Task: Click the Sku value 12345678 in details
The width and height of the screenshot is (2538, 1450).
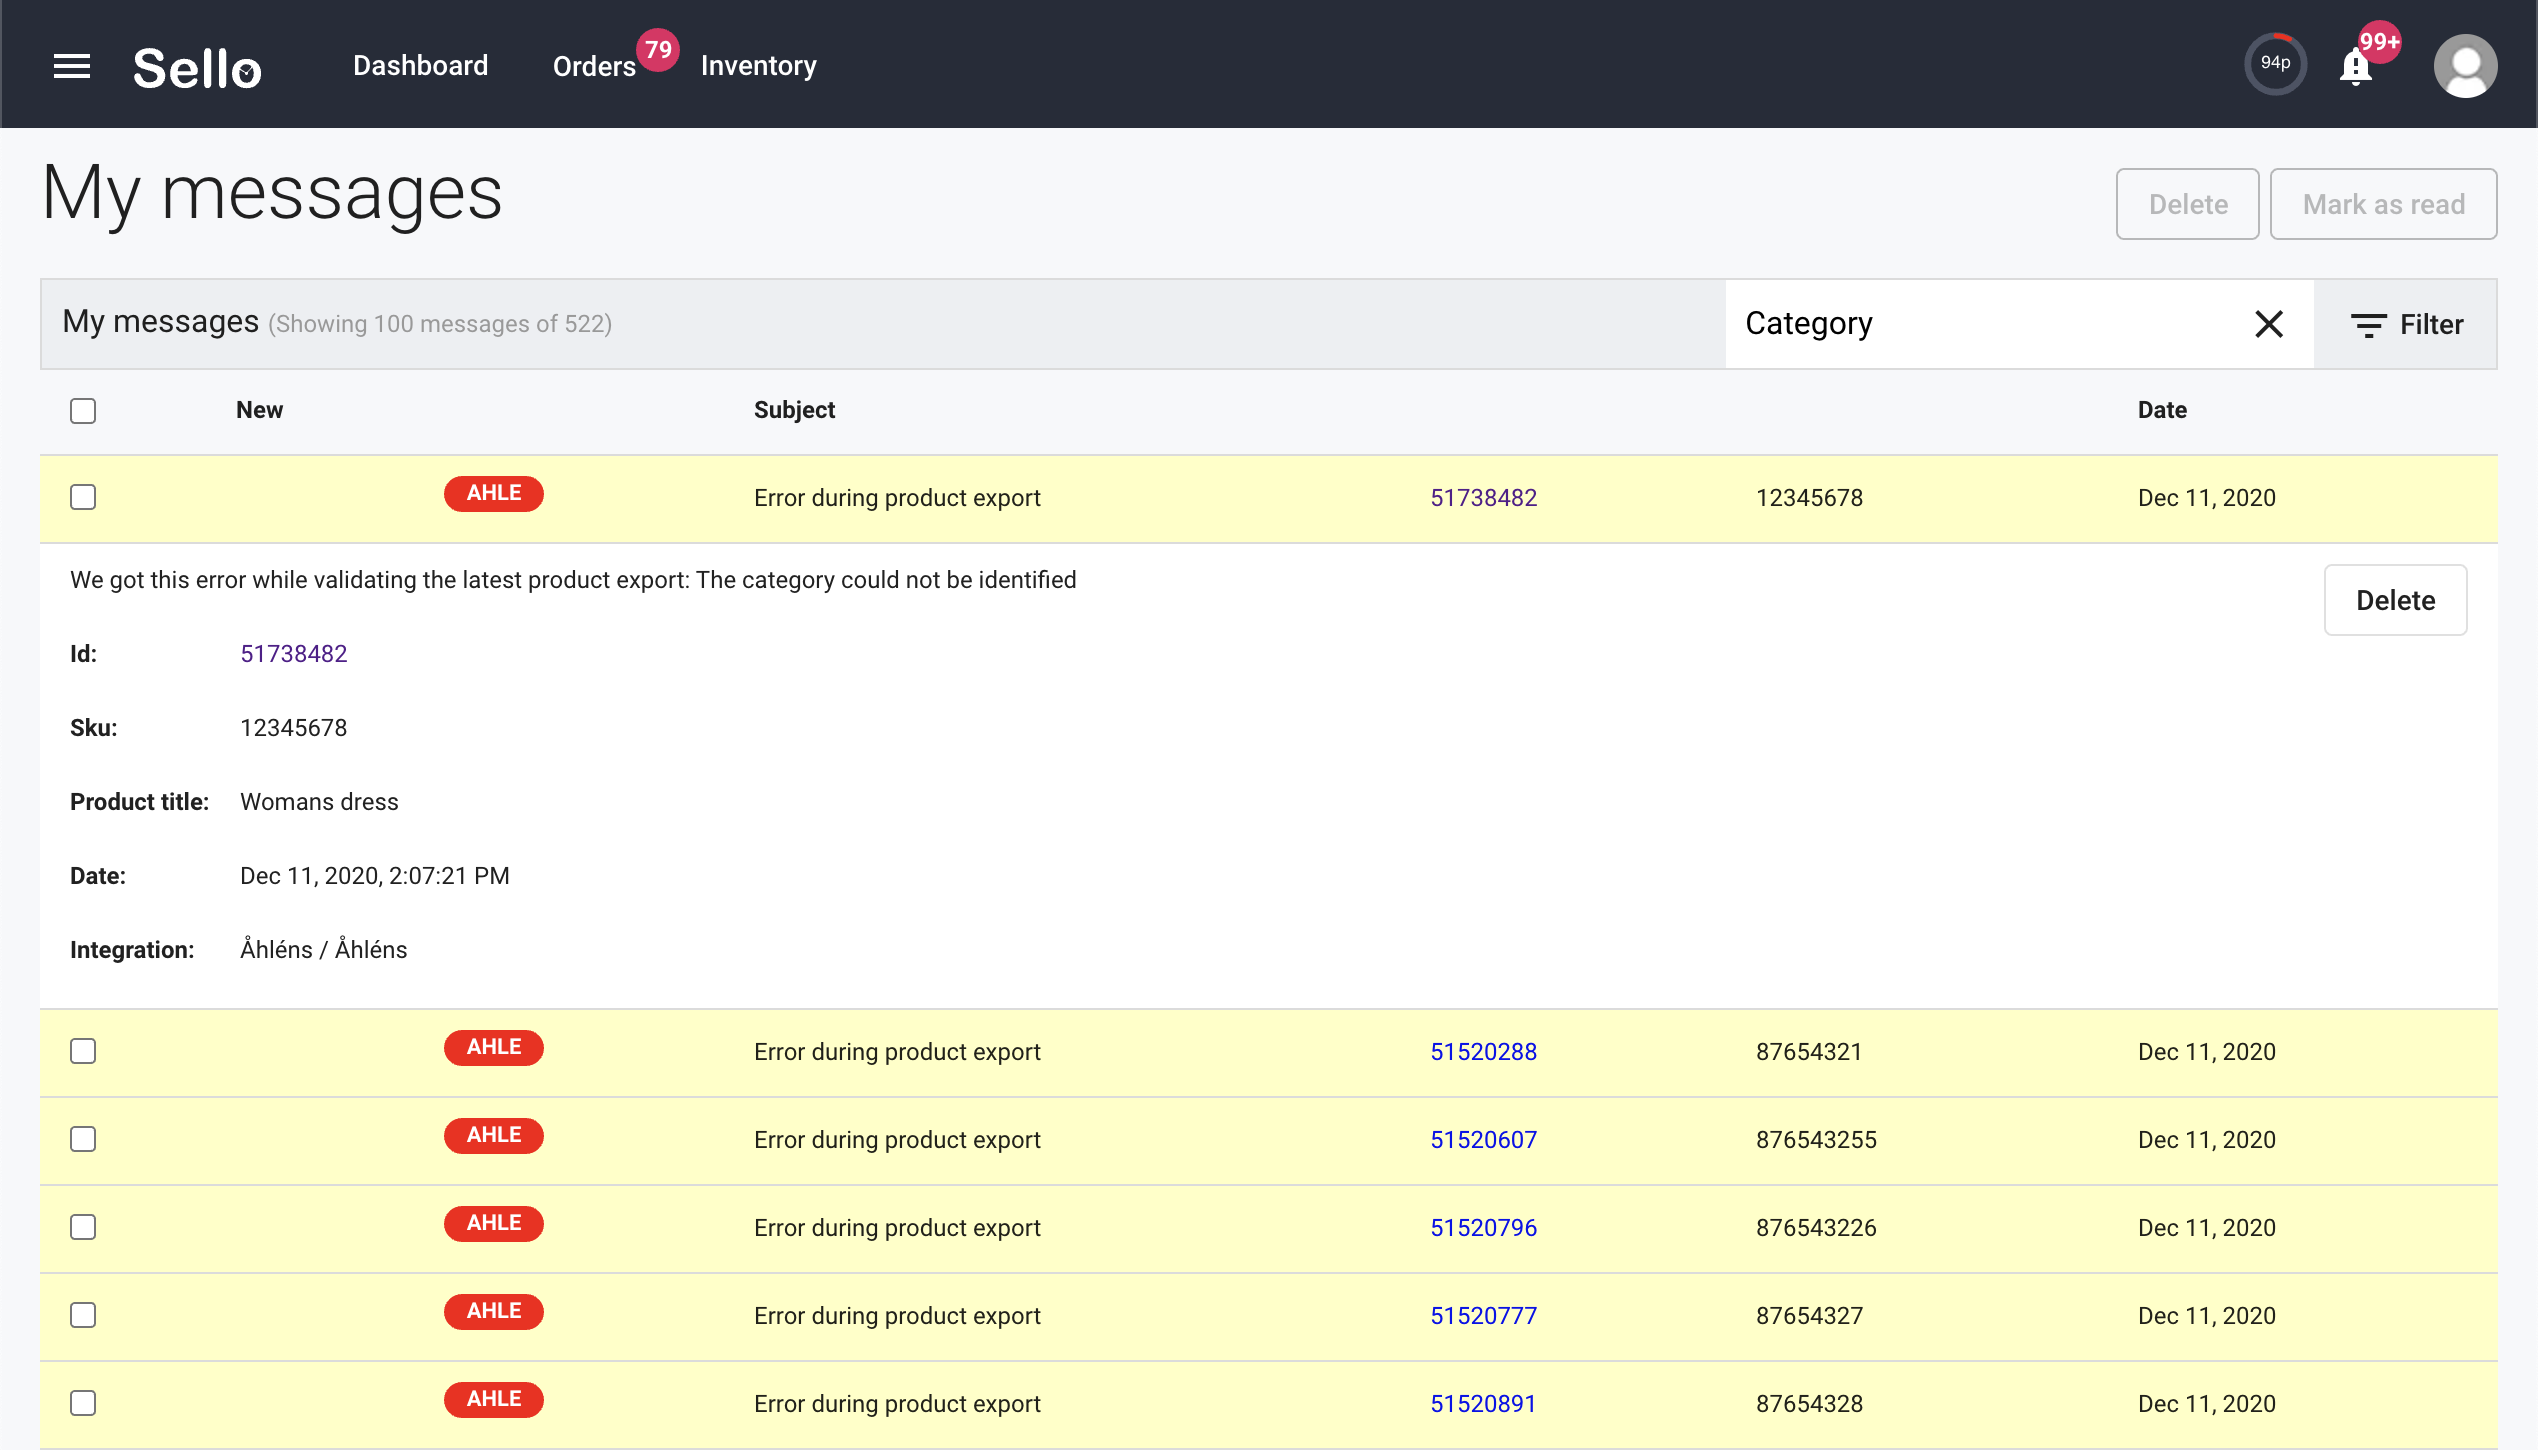Action: point(293,728)
